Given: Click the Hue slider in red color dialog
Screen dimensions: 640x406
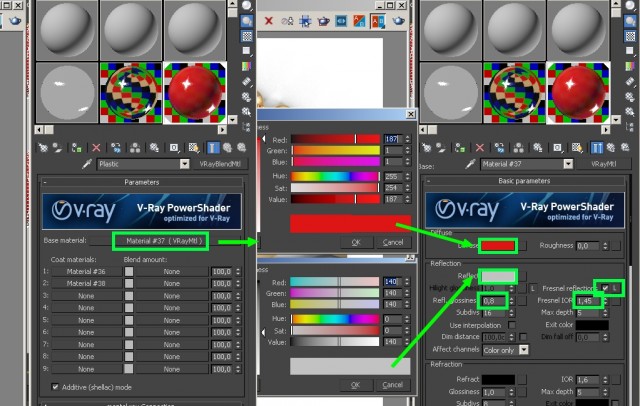Looking at the screenshot, I should tap(336, 177).
